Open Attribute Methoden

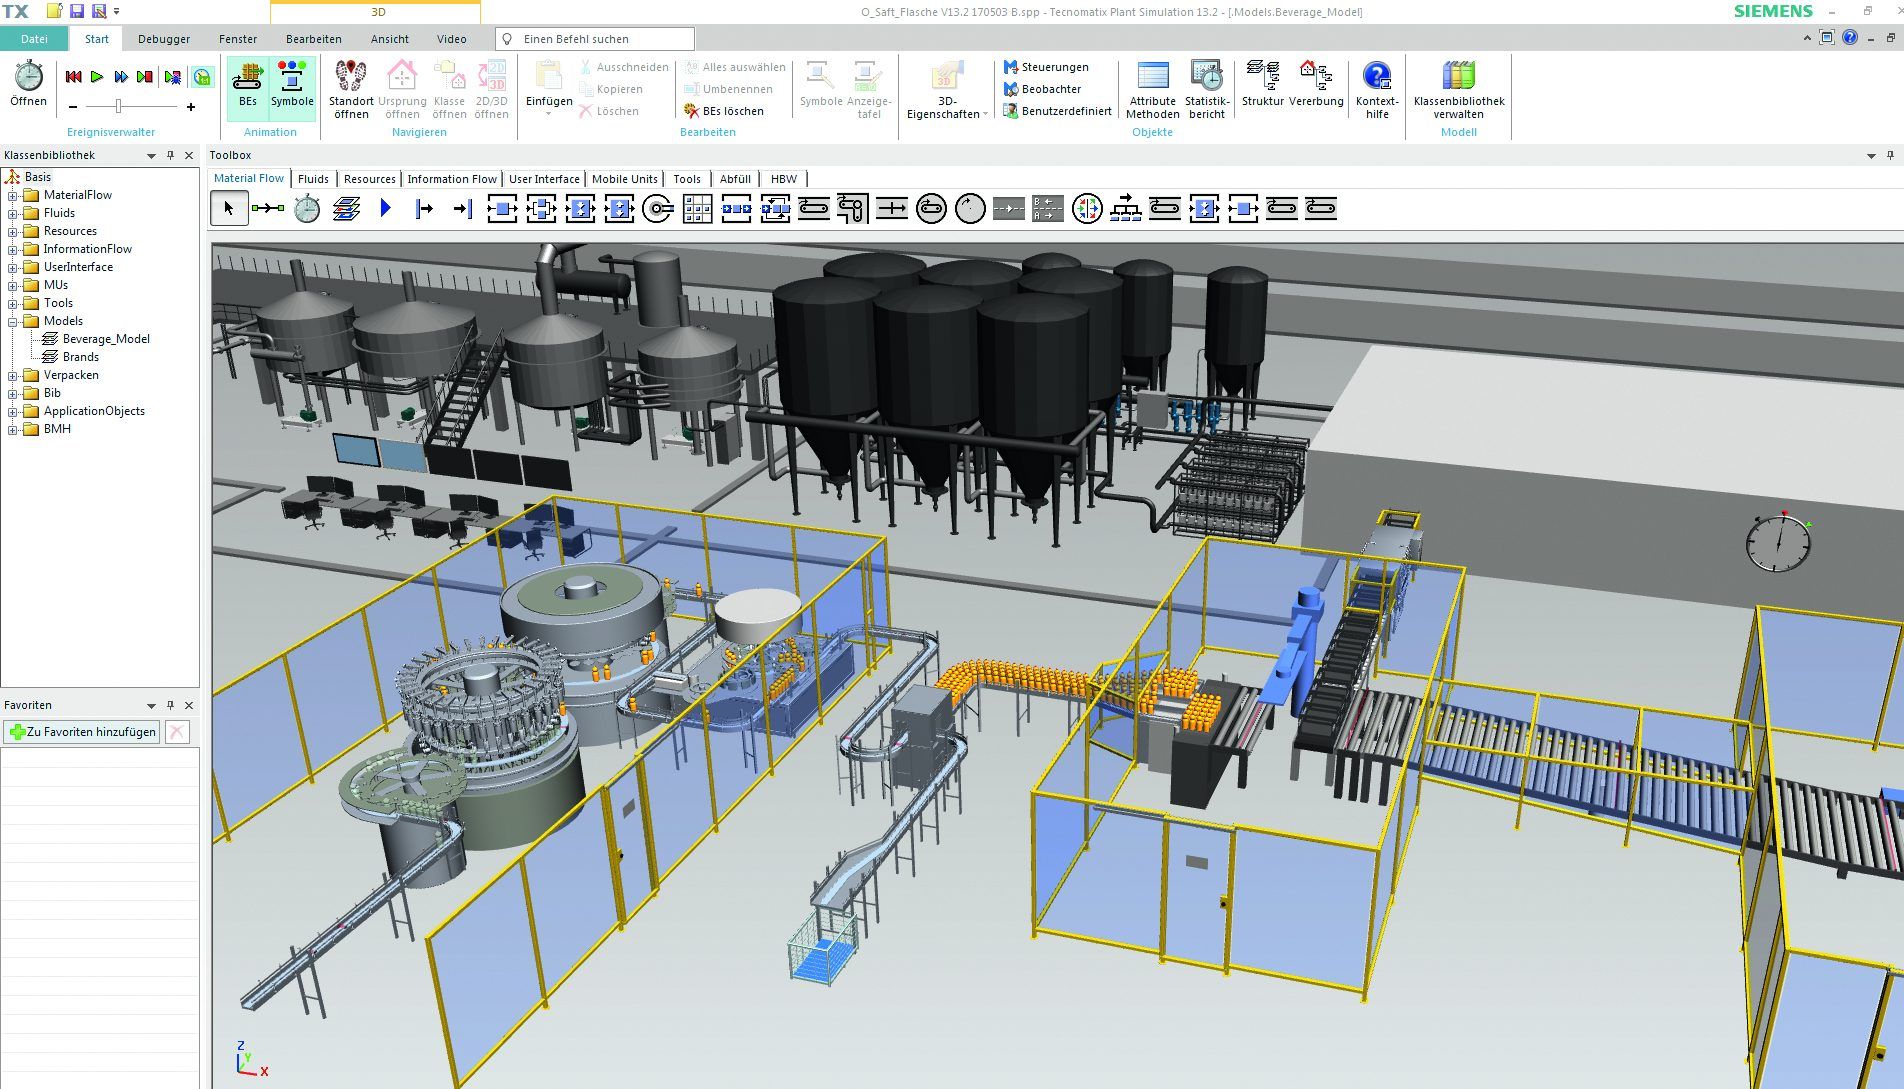coord(1152,89)
